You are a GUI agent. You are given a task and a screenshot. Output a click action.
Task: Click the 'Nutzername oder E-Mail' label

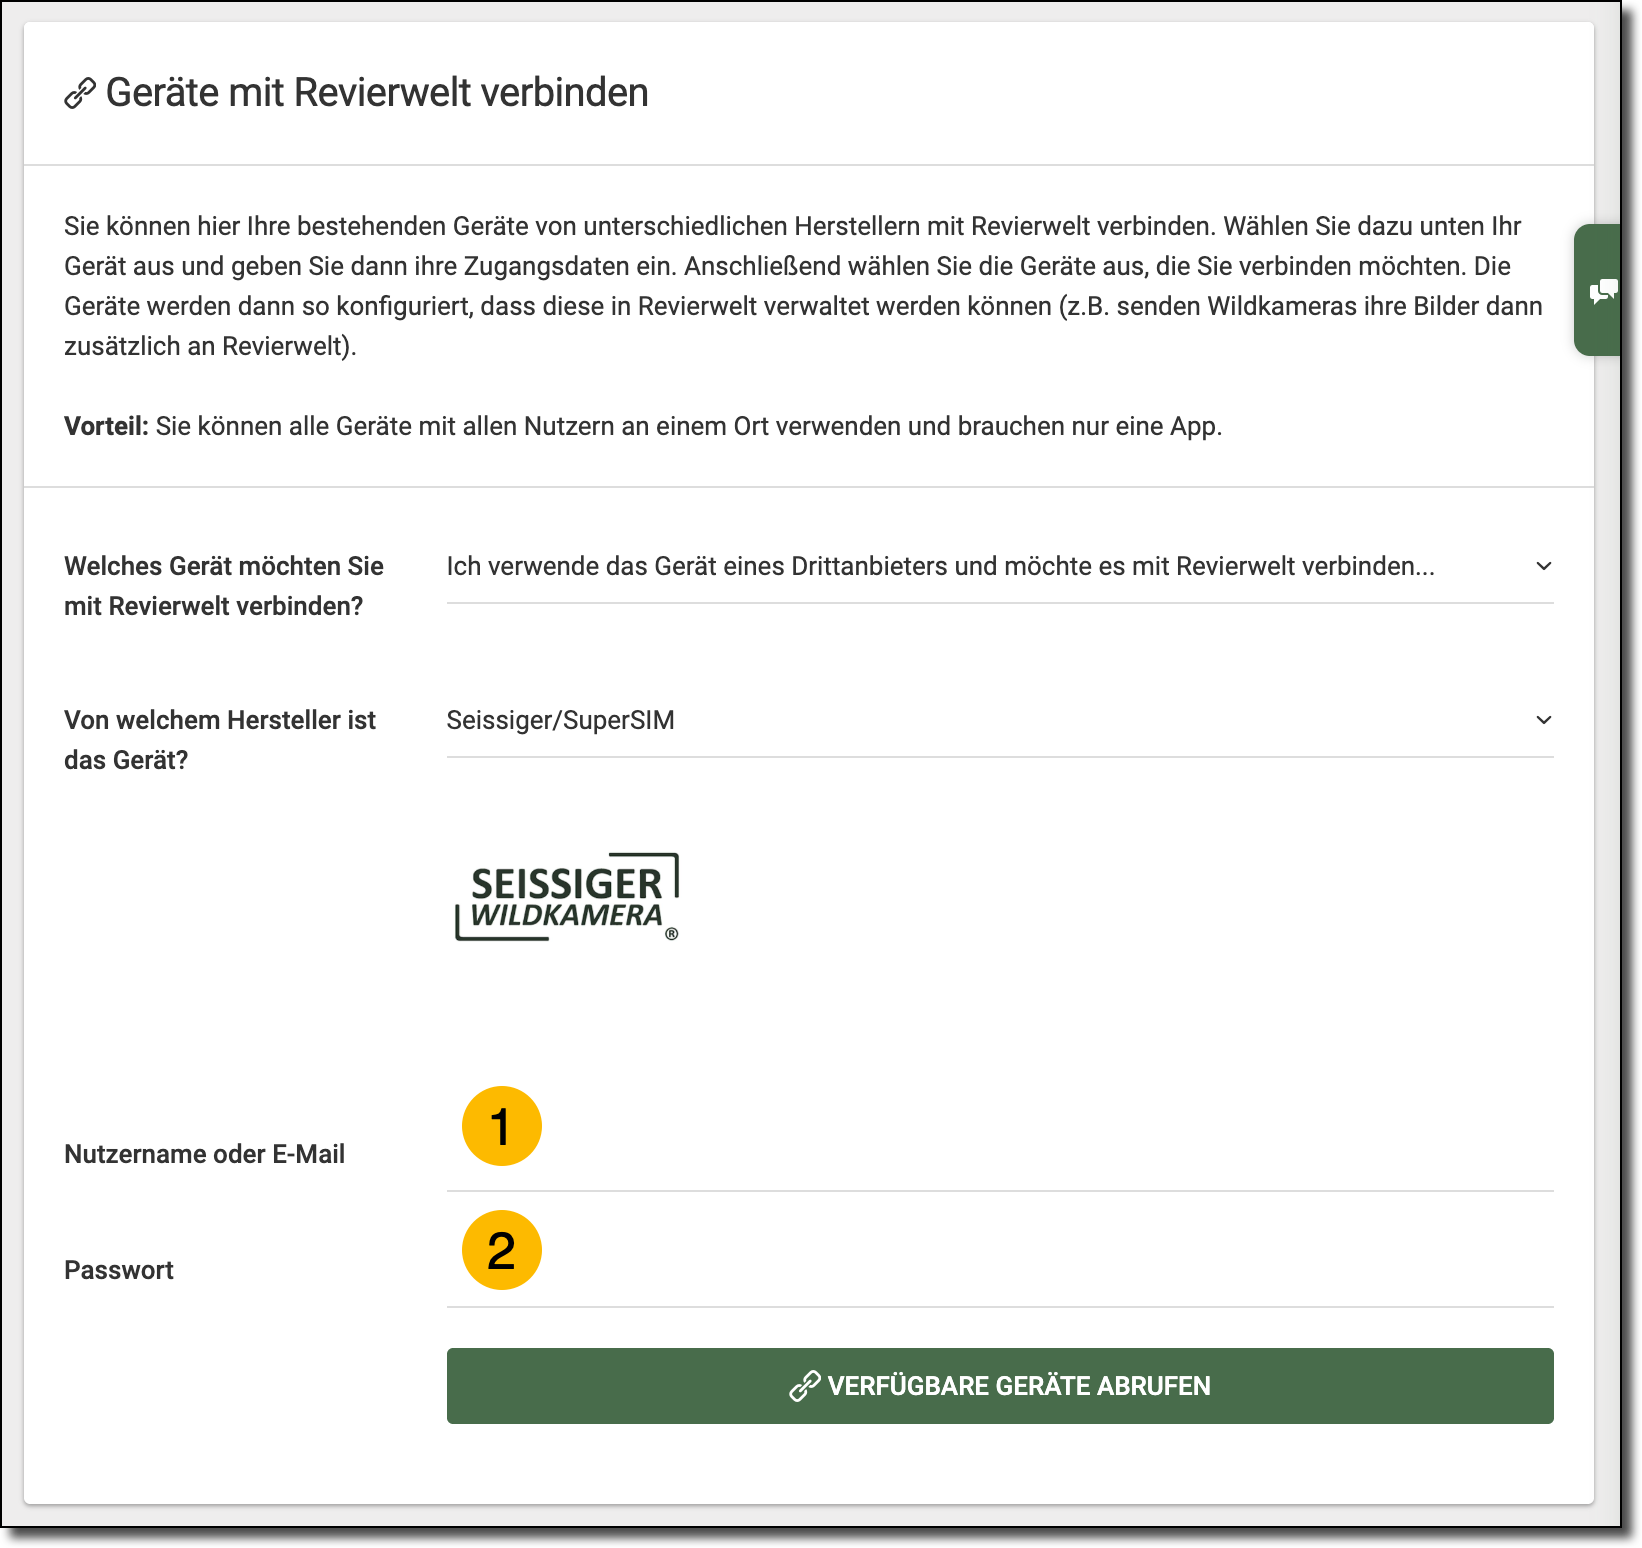pos(204,1154)
